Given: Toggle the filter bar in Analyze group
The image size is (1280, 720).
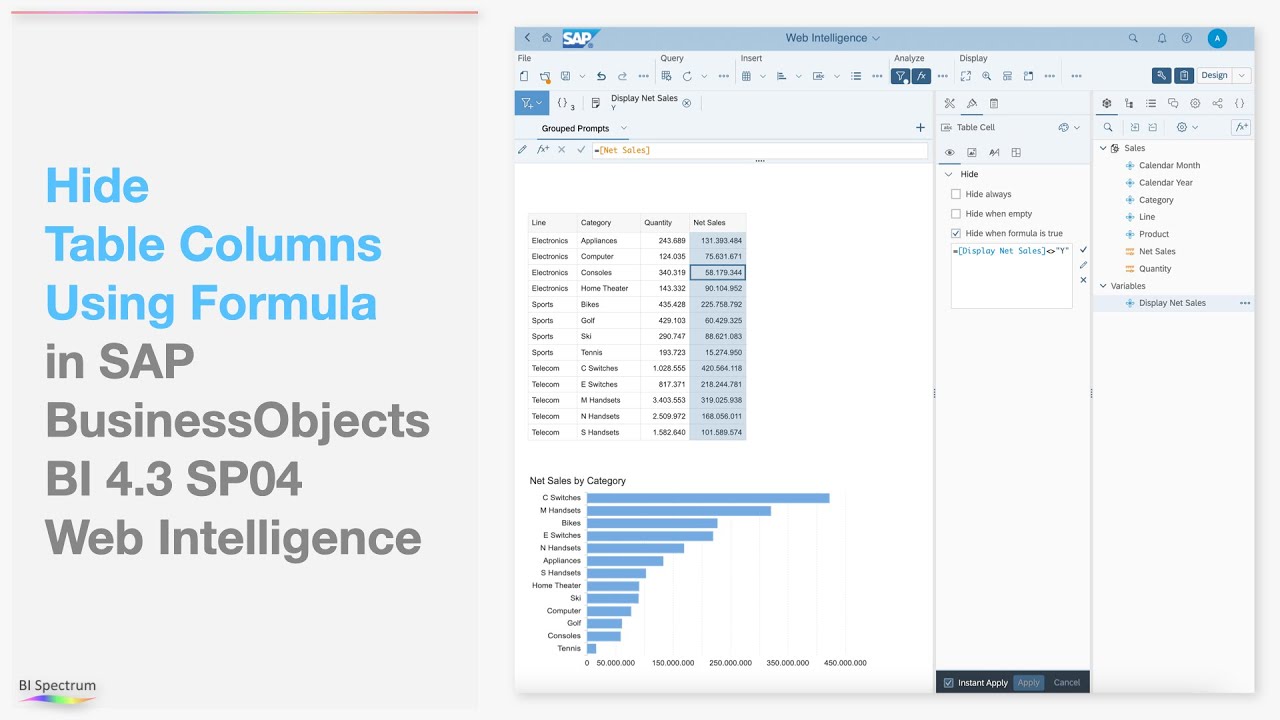Looking at the screenshot, I should point(900,76).
